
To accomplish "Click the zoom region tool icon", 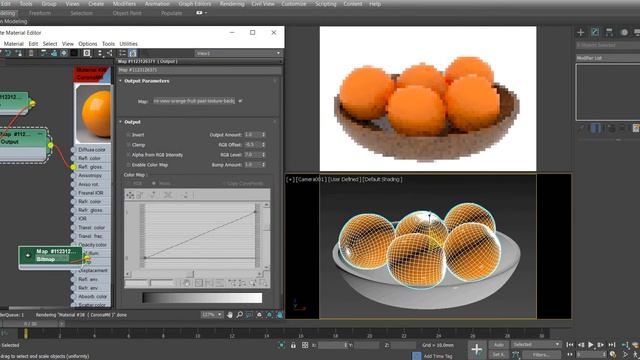I will pyautogui.click(x=249, y=315).
